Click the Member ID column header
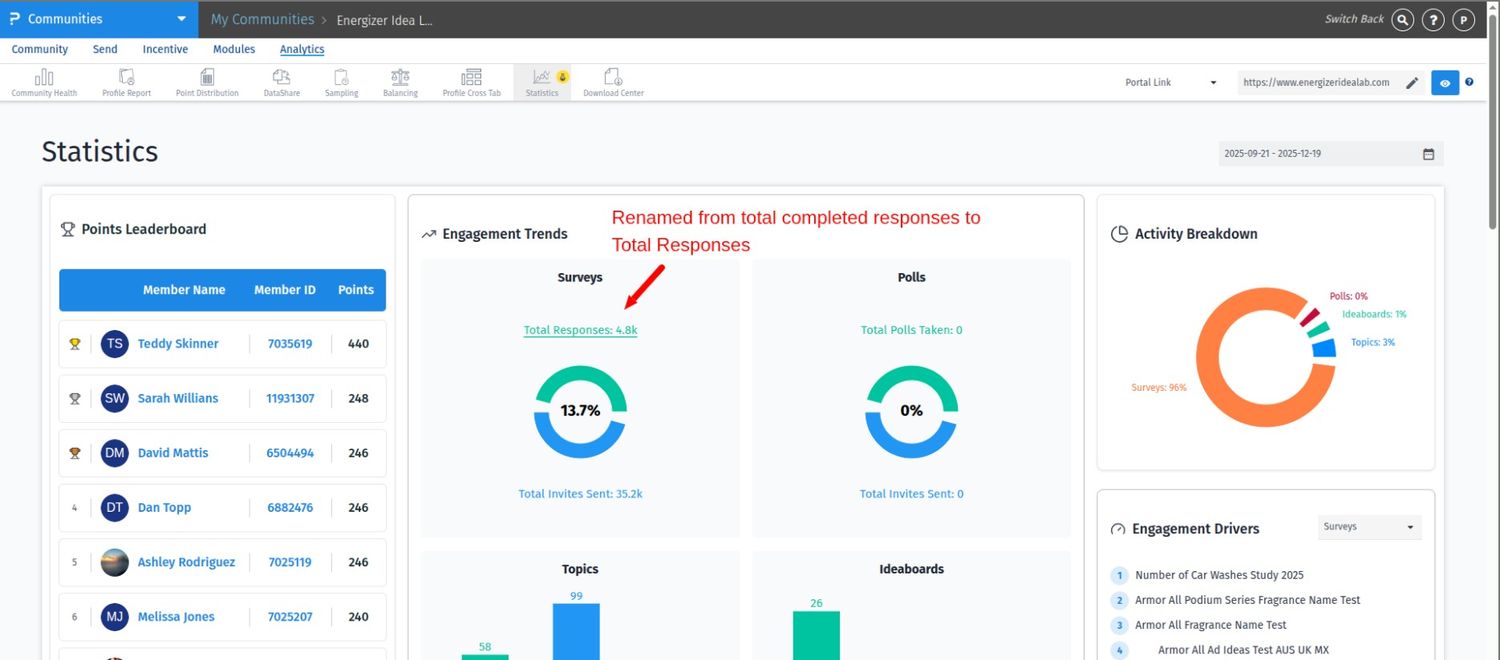1500x660 pixels. coord(285,290)
